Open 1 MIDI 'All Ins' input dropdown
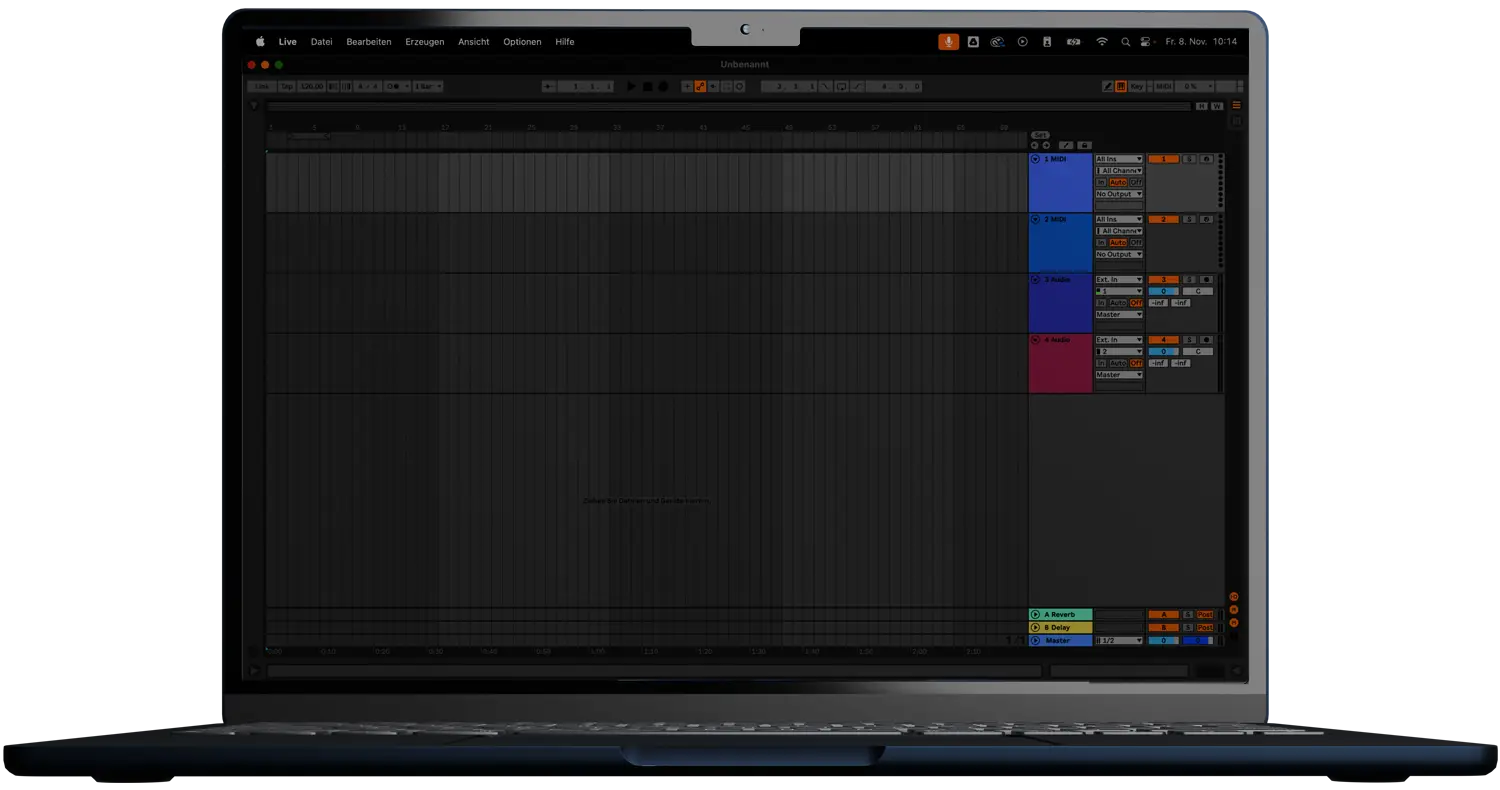 pos(1118,159)
